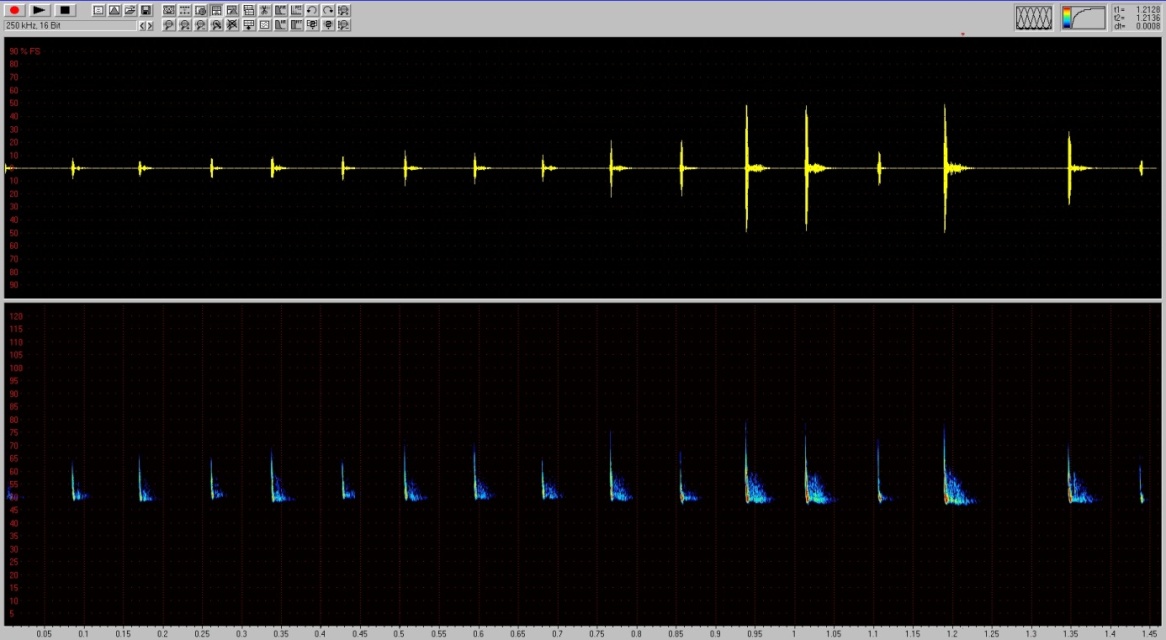Screen dimensions: 1166x640
Task: Stop playback with the black square button
Action: click(65, 10)
